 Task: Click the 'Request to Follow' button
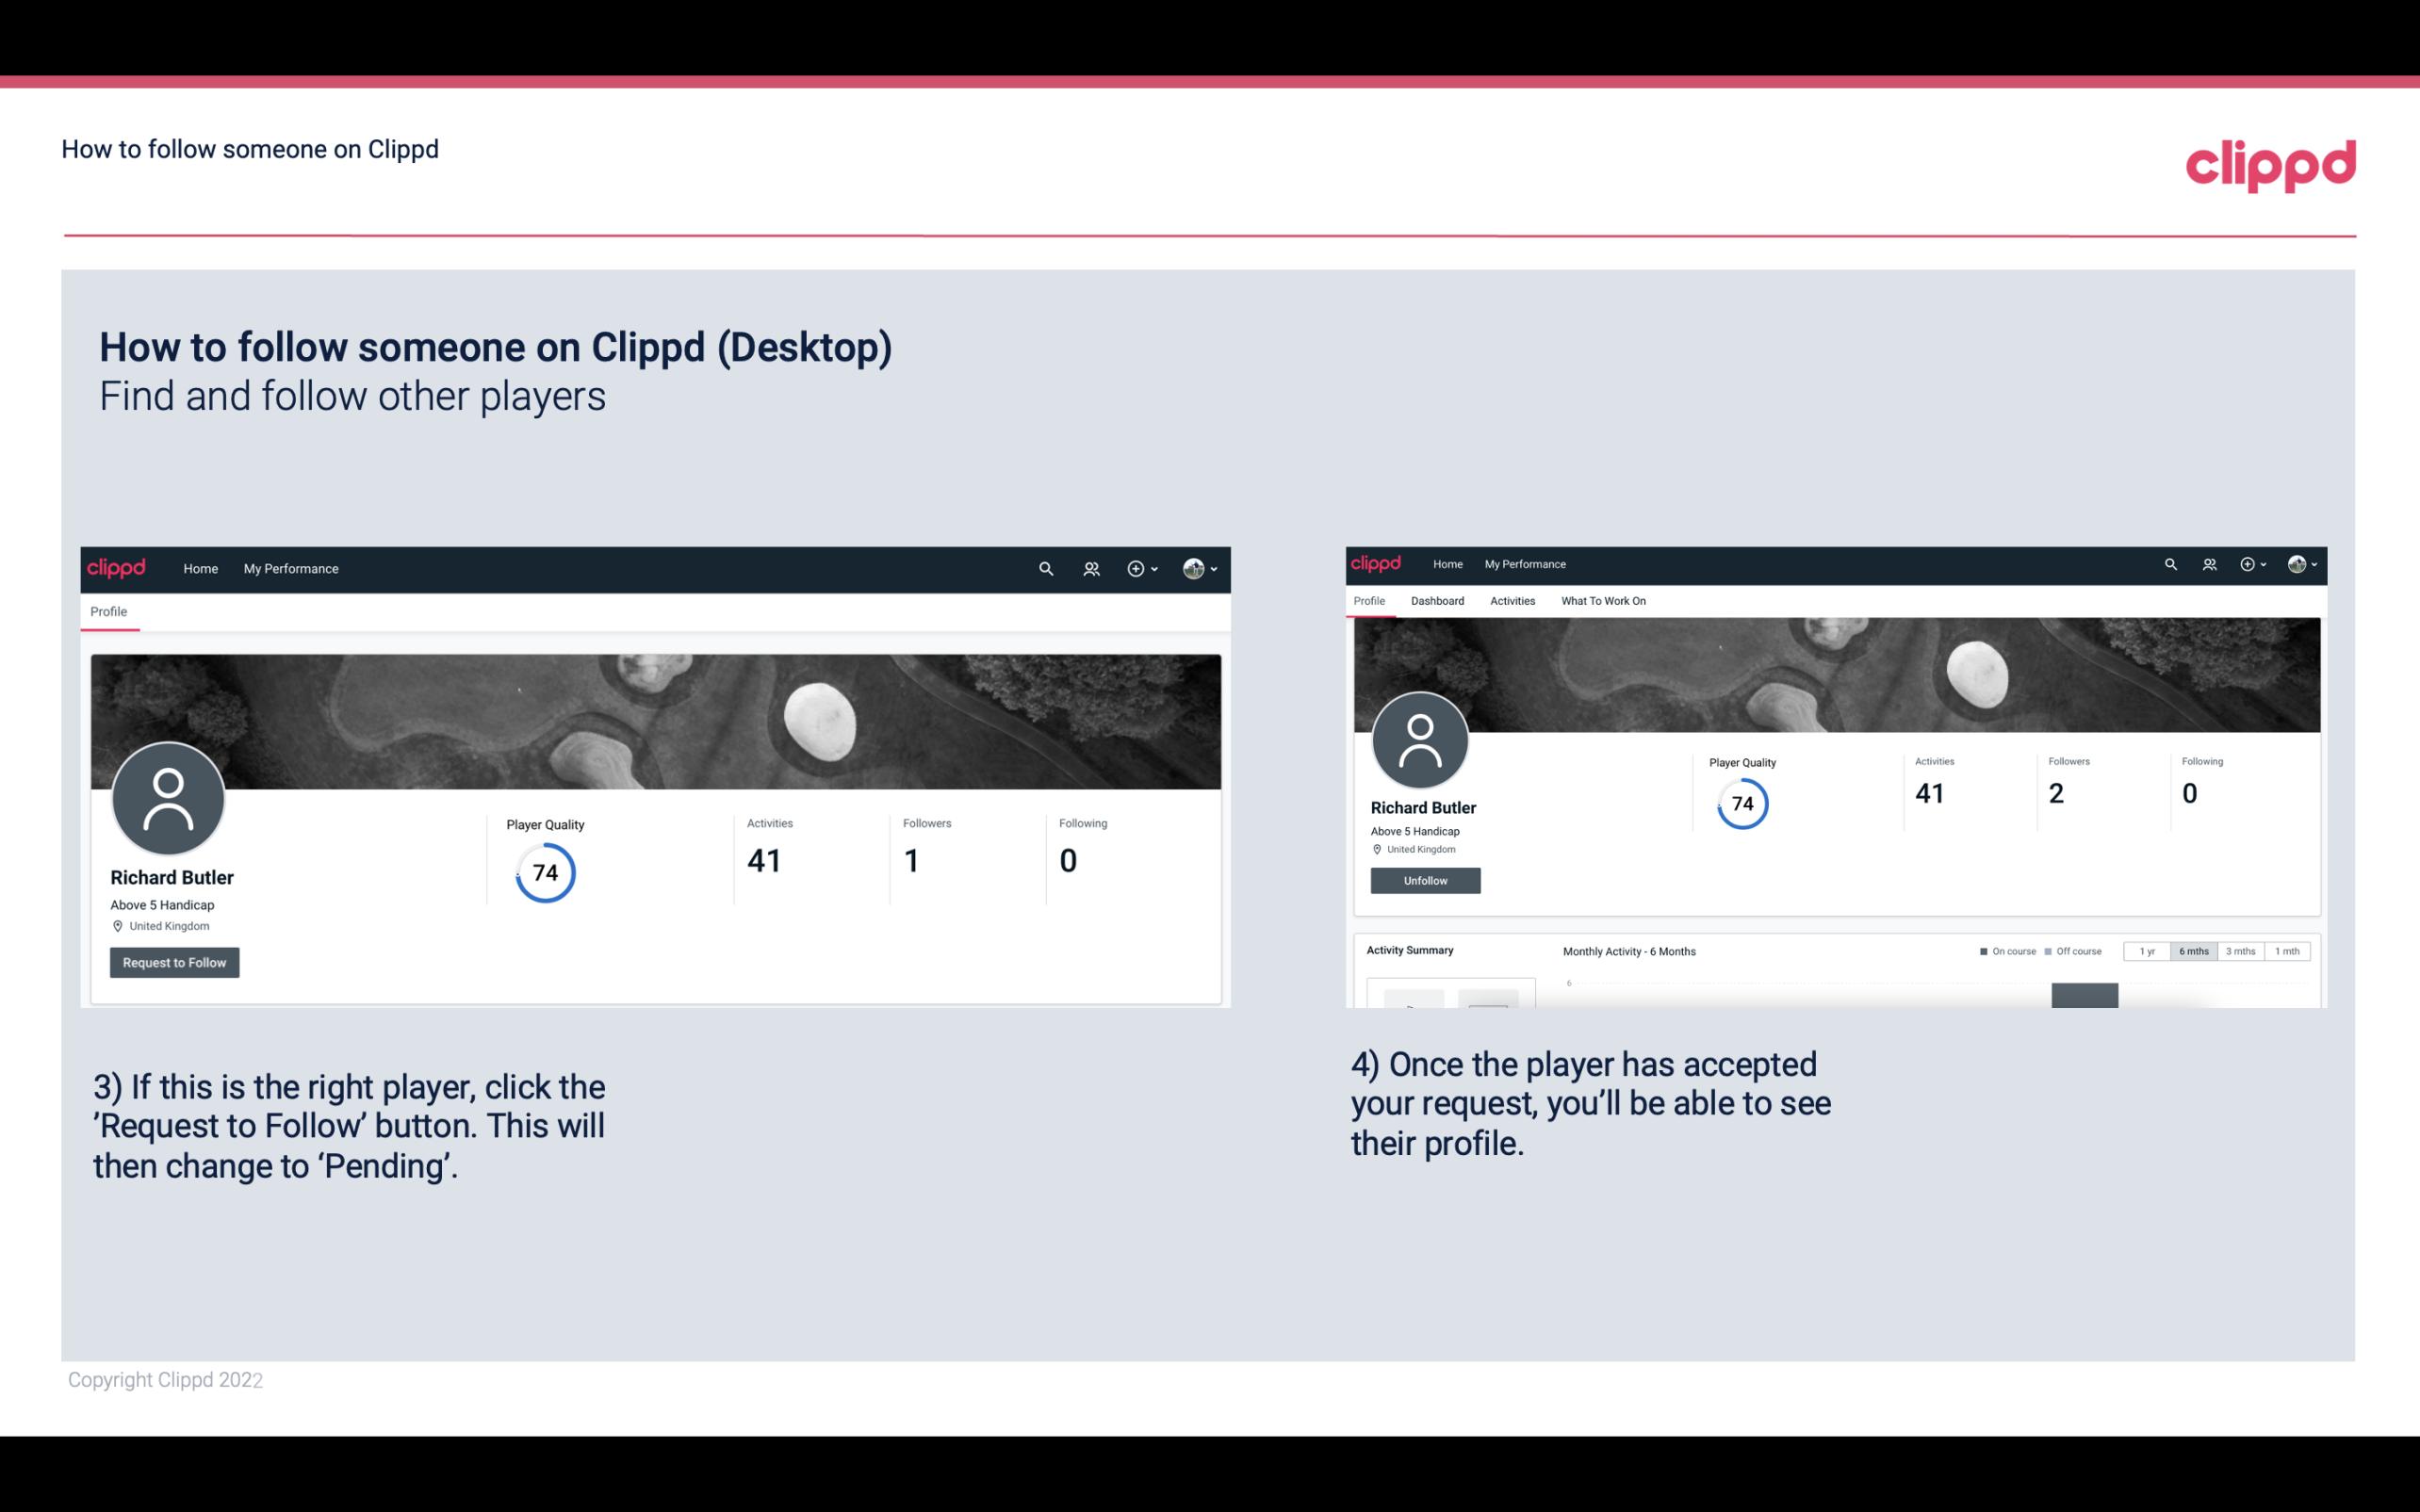(172, 960)
